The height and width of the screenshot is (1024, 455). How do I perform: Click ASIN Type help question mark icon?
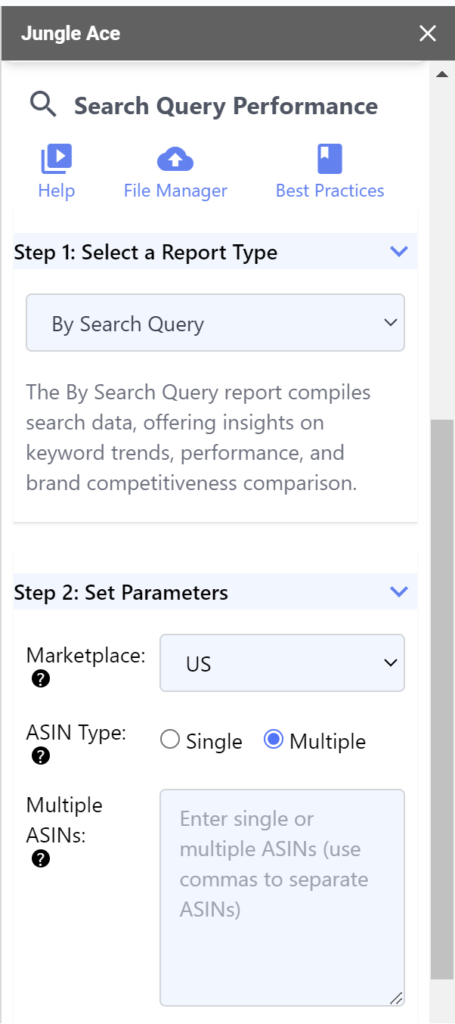40,757
